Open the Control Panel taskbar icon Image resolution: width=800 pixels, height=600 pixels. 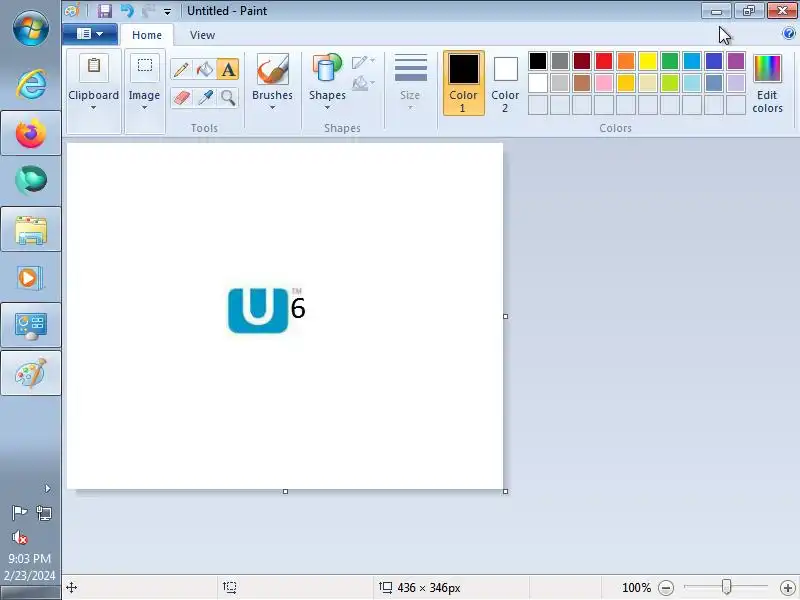(x=31, y=326)
